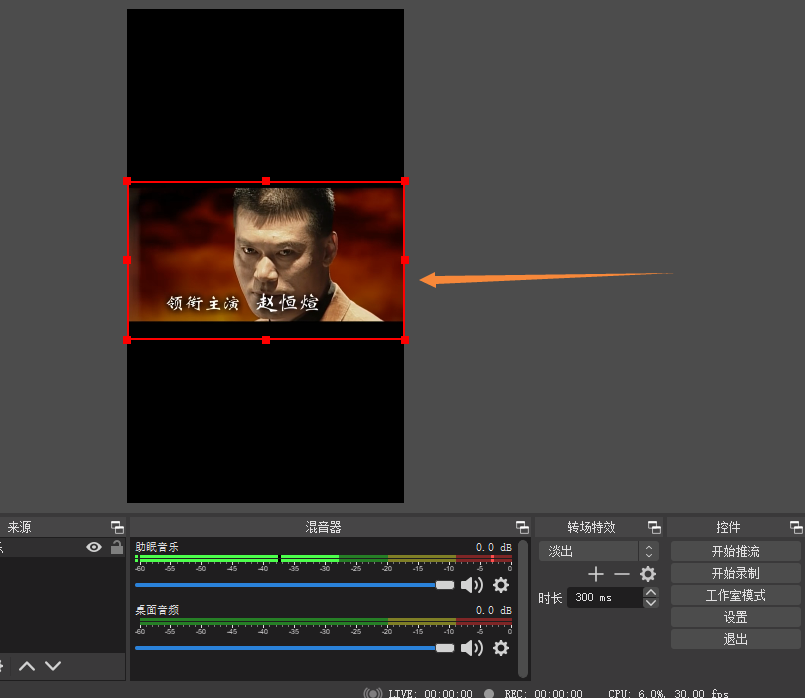Increase transition duration with up arrow

(x=651, y=592)
